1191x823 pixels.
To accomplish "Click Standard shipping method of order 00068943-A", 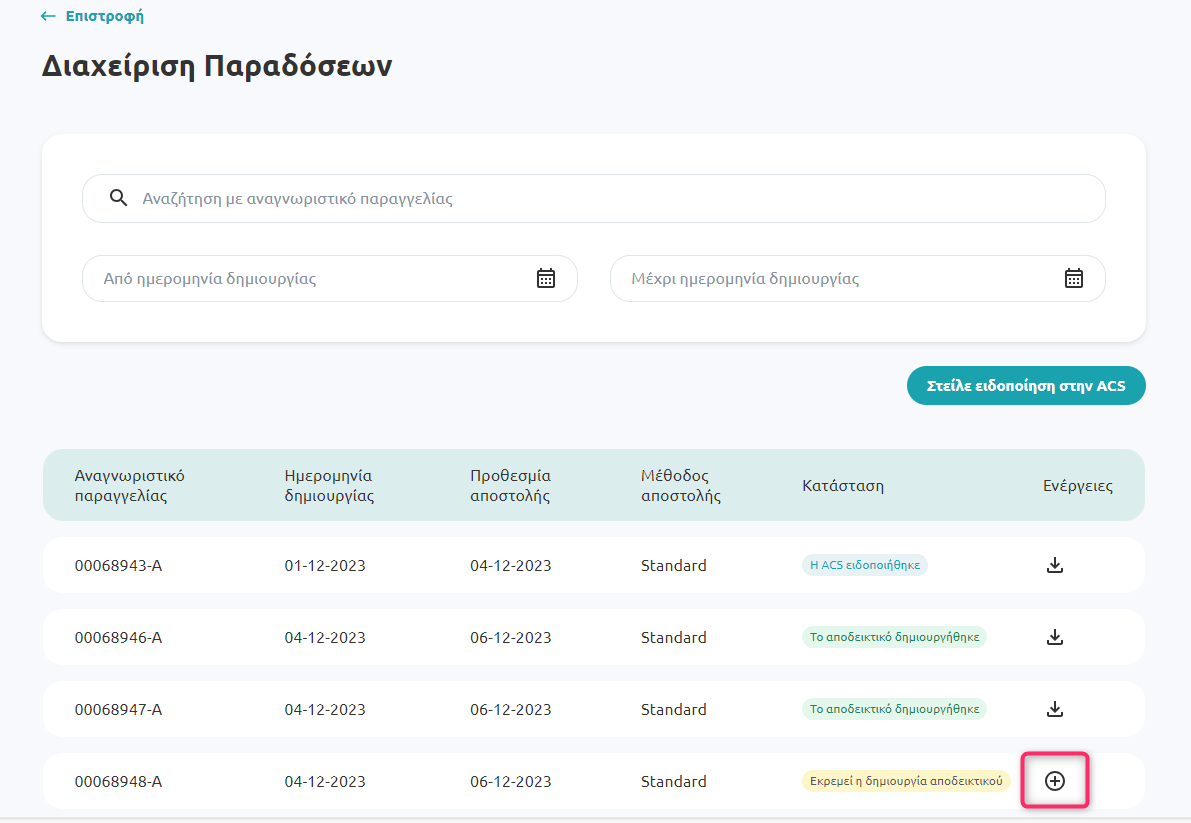I will pos(674,566).
